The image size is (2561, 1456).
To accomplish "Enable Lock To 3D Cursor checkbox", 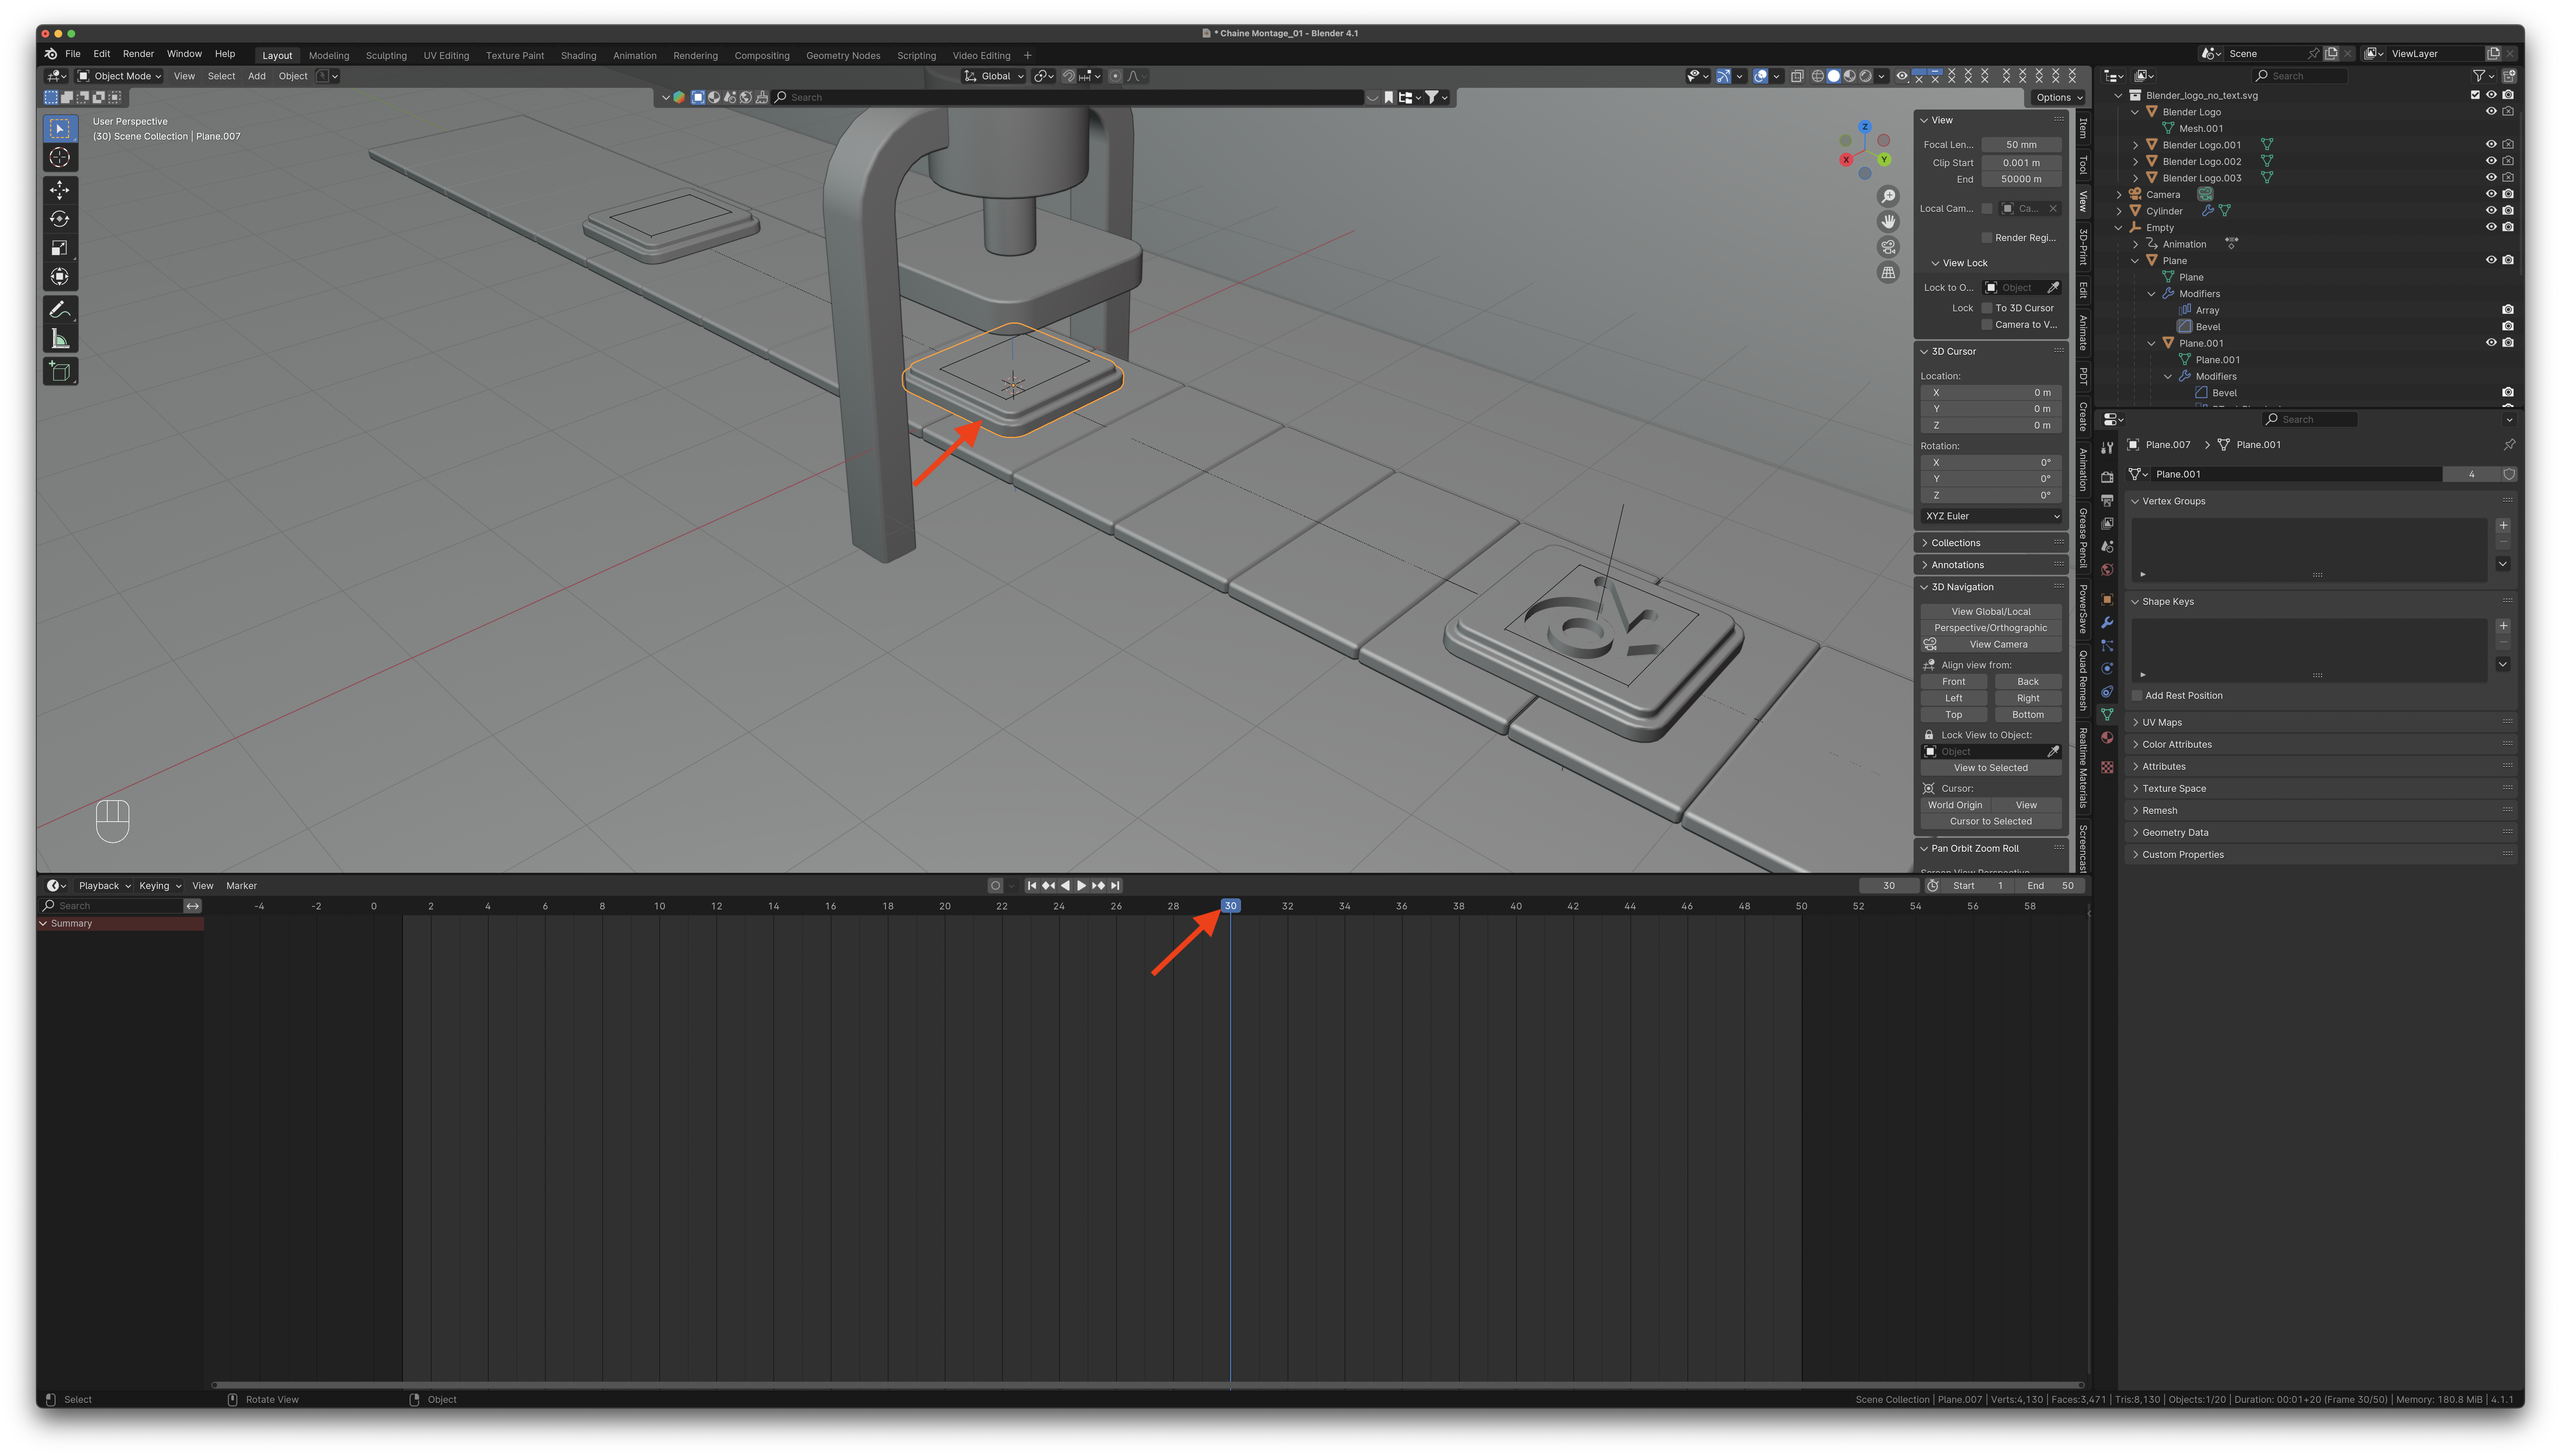I will [1987, 308].
